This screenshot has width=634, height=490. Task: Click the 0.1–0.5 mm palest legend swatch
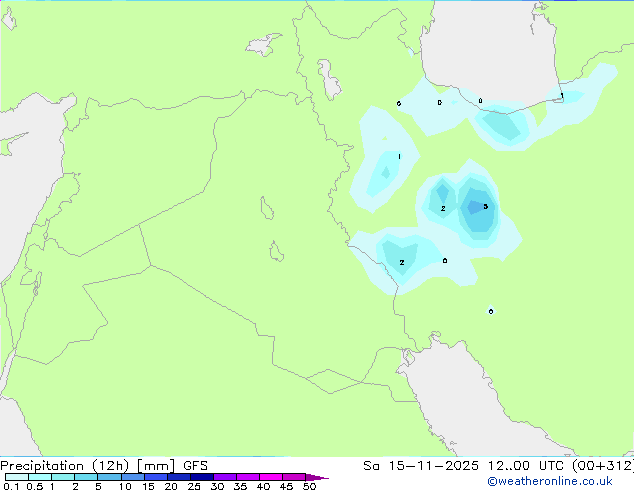[17, 477]
